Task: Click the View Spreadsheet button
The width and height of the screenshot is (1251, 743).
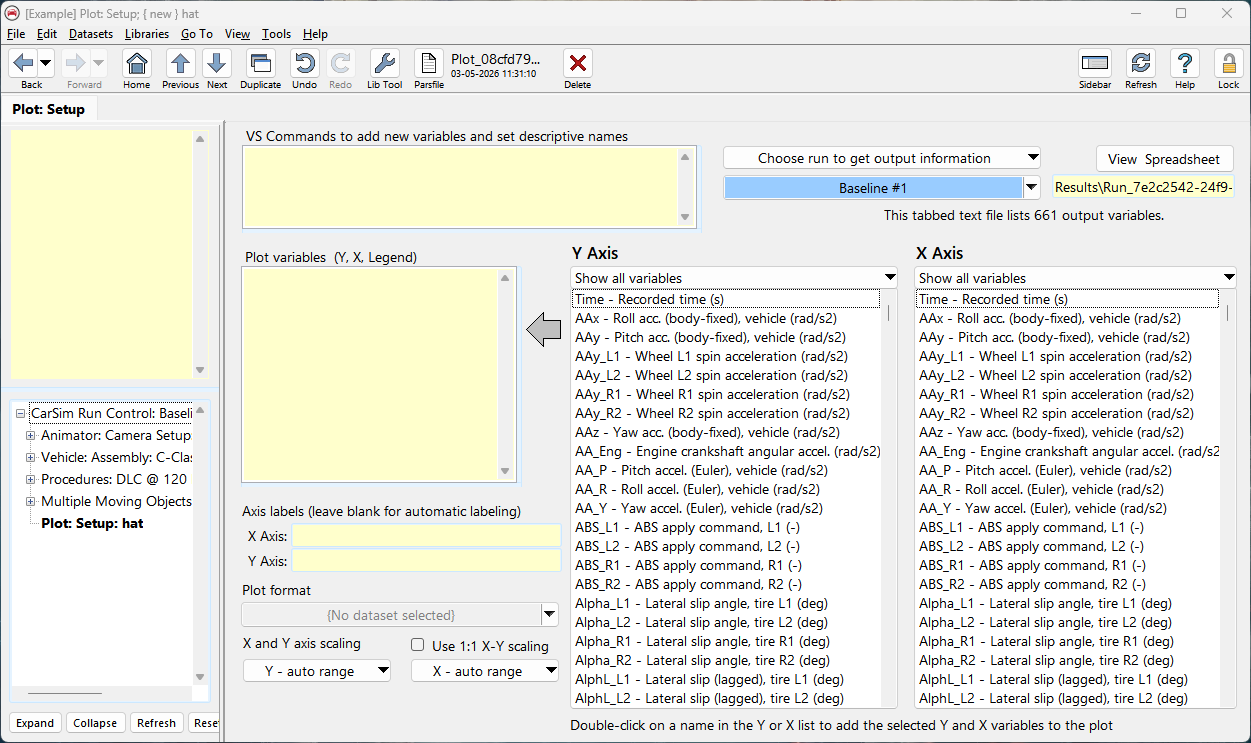Action: coord(1164,159)
